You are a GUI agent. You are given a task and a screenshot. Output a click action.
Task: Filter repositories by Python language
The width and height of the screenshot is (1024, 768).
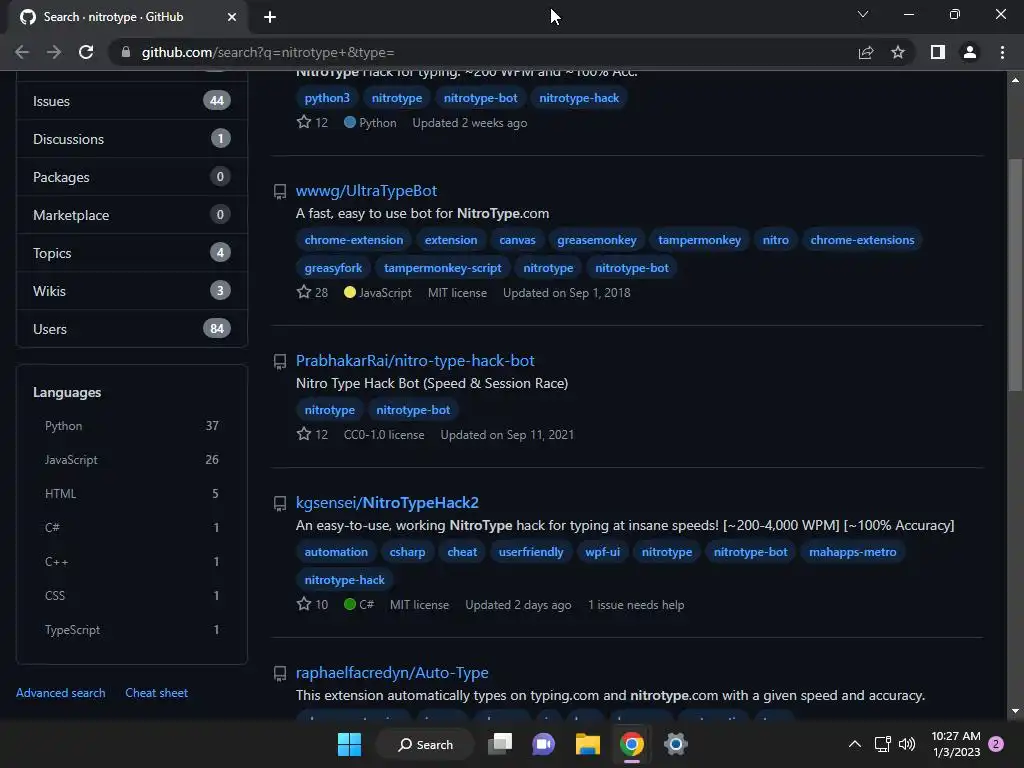point(131,426)
